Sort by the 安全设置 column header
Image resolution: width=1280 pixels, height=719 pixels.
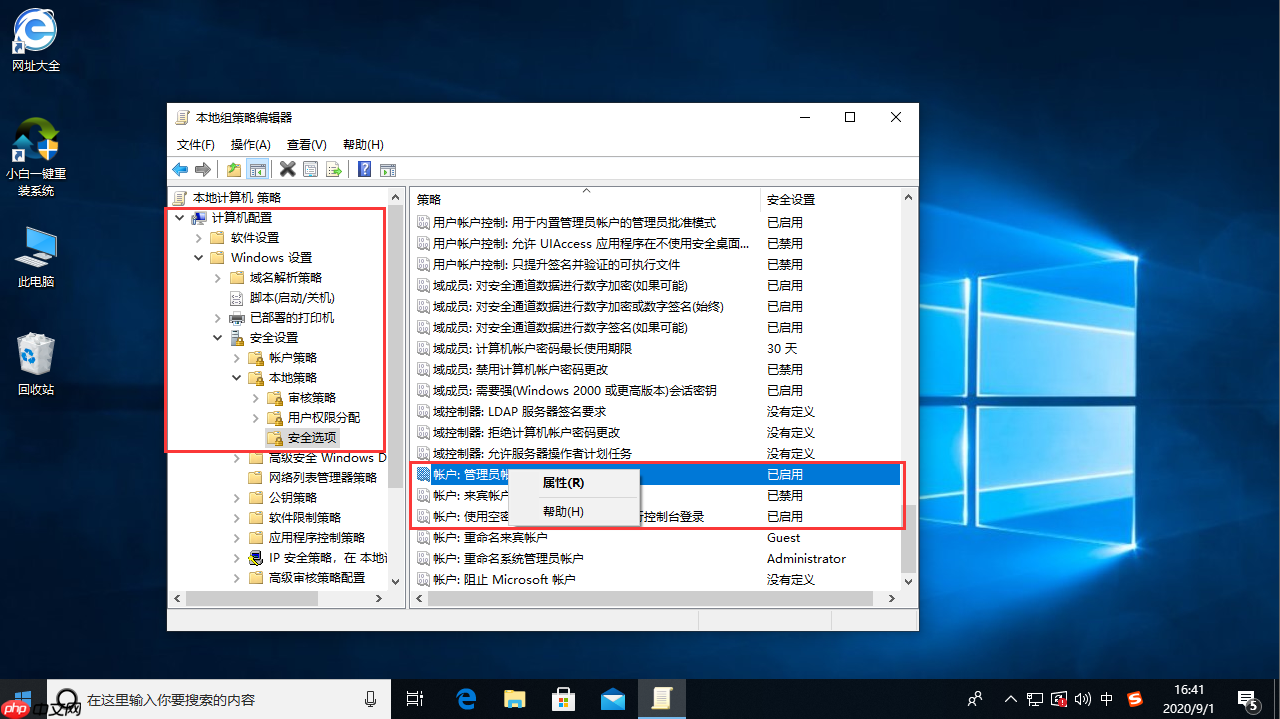[830, 200]
